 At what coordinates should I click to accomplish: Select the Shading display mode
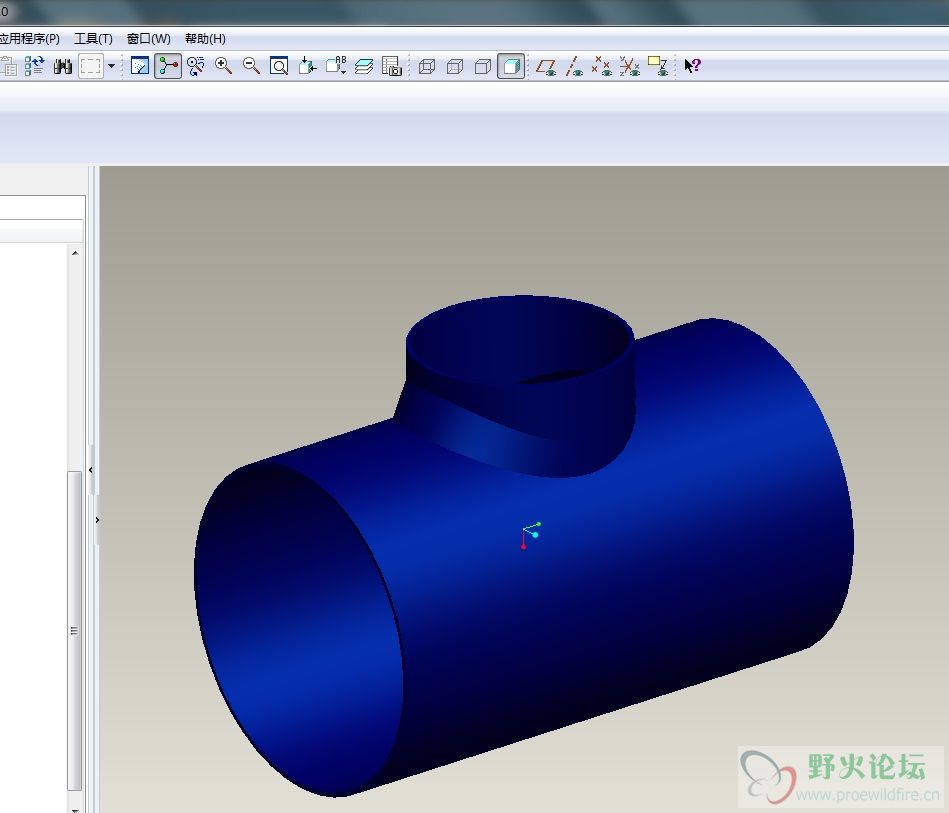(x=511, y=66)
